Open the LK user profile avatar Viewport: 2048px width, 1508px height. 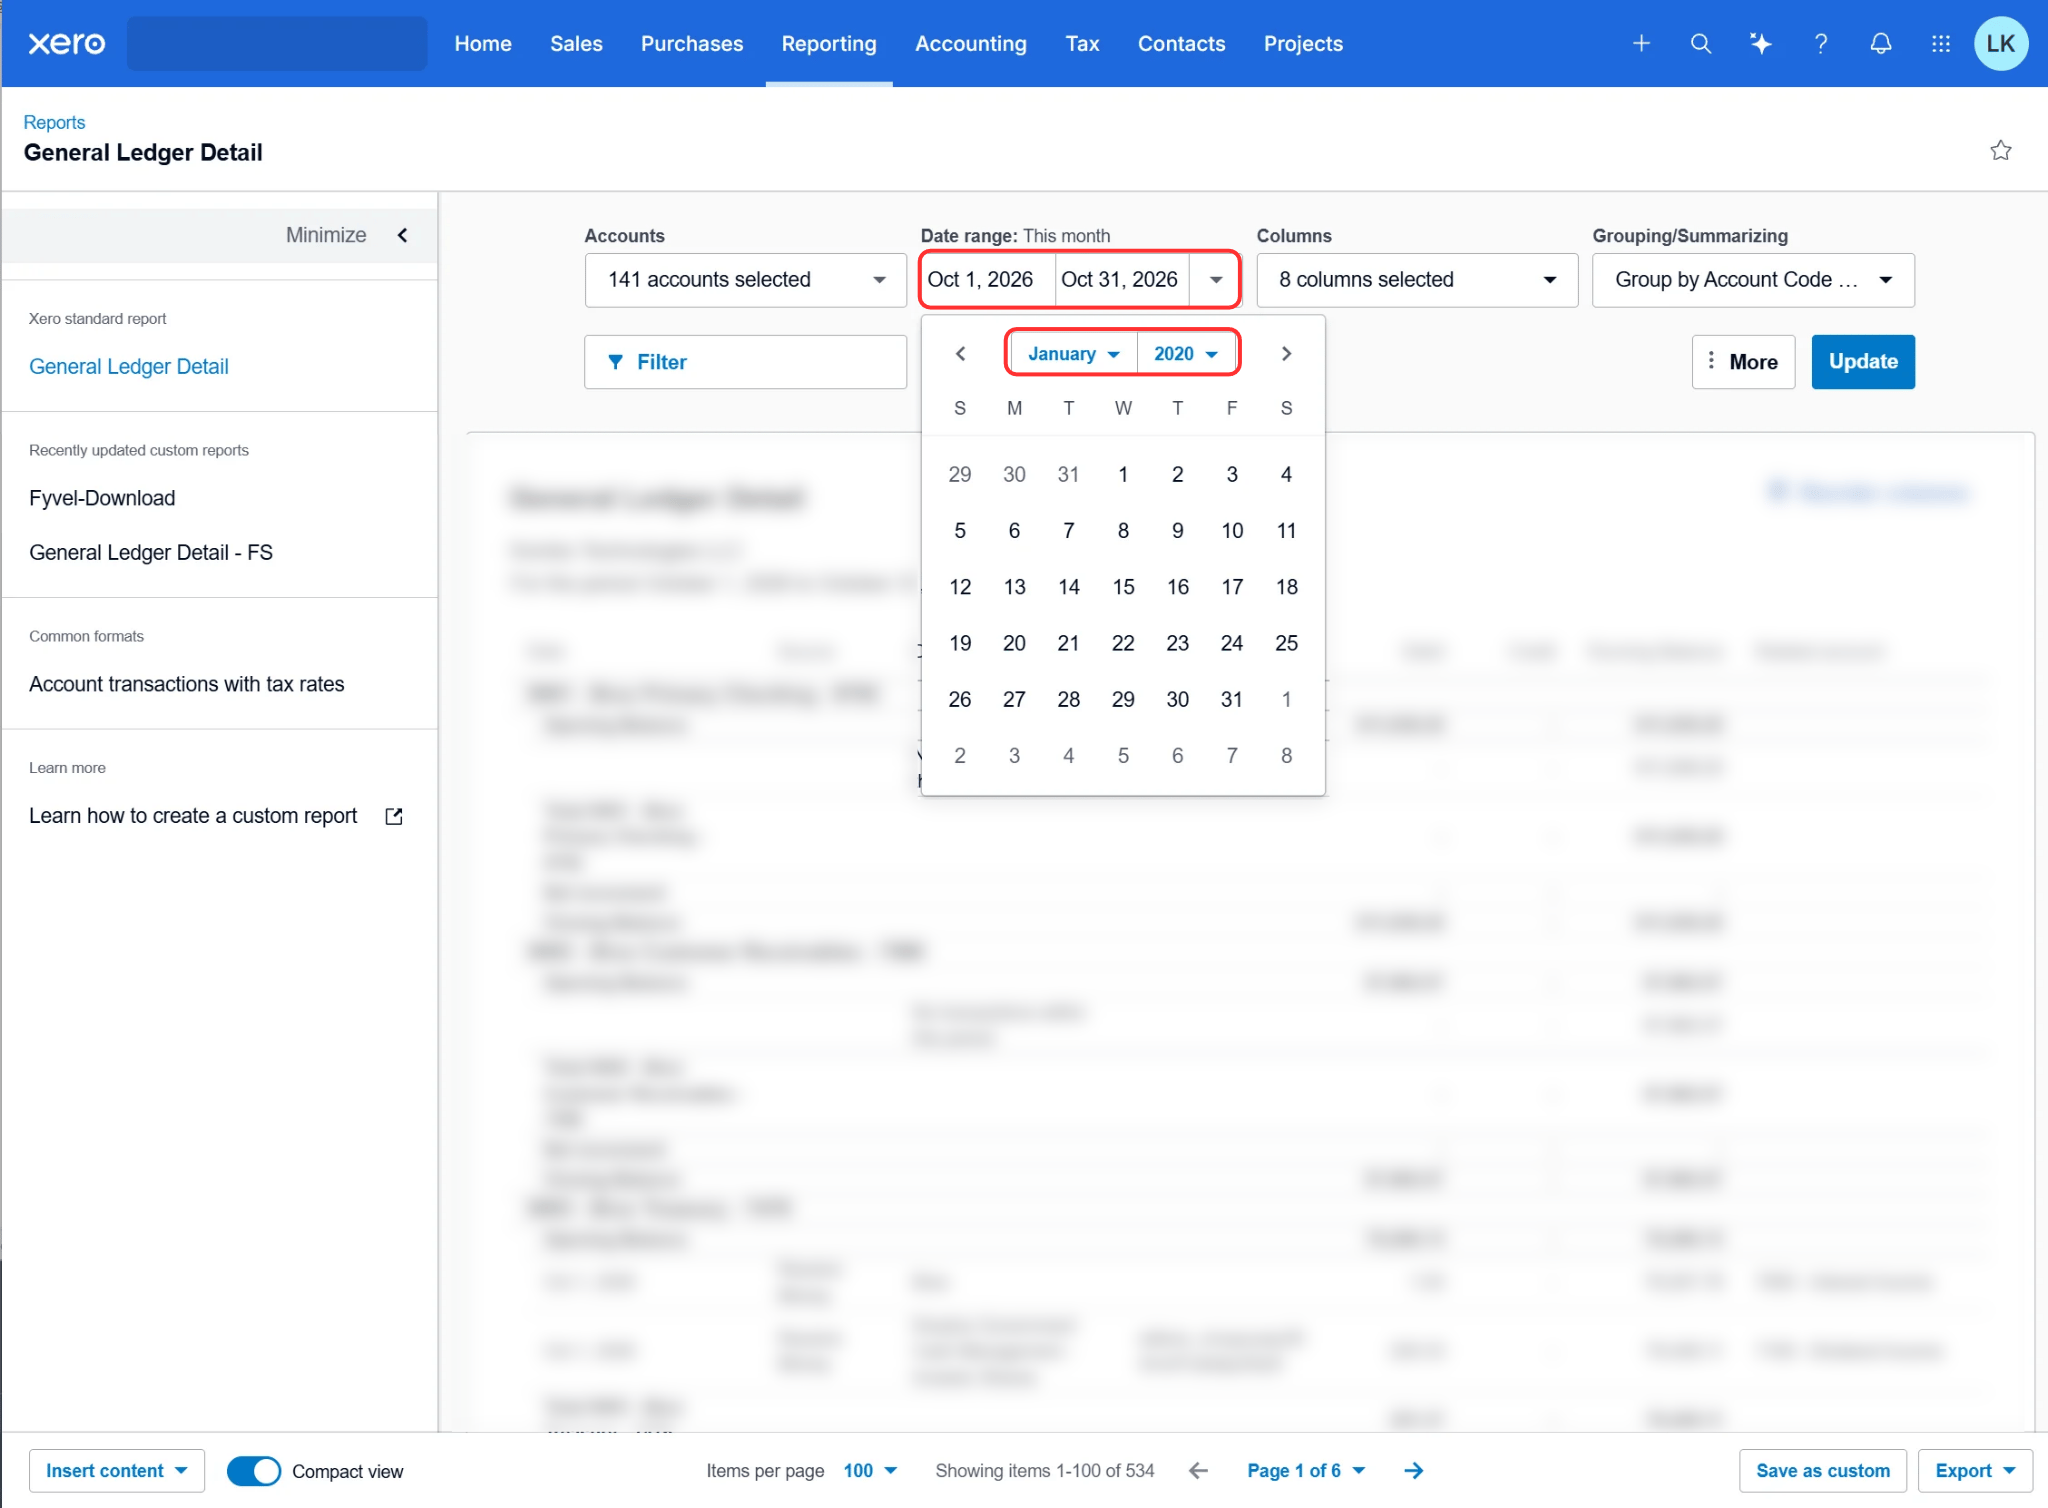click(2001, 43)
